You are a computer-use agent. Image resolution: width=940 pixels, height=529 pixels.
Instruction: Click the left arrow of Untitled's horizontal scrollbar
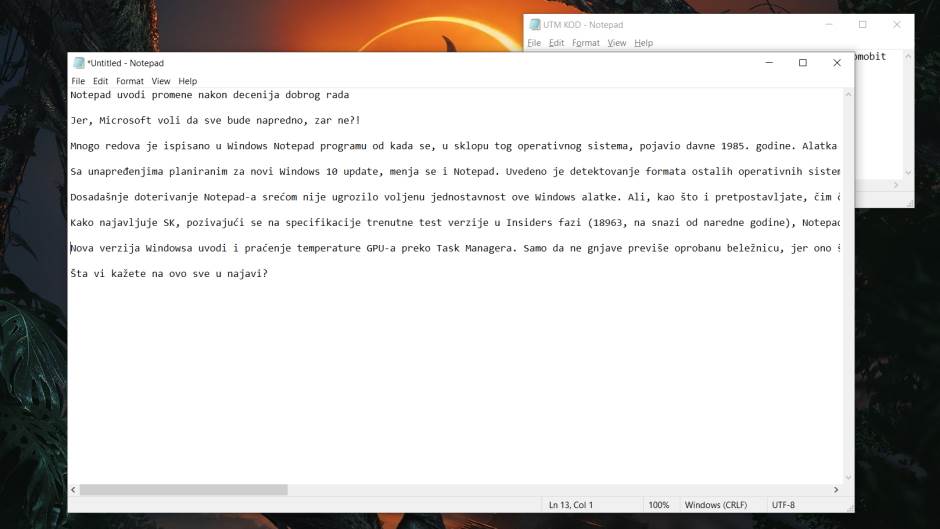tap(74, 490)
